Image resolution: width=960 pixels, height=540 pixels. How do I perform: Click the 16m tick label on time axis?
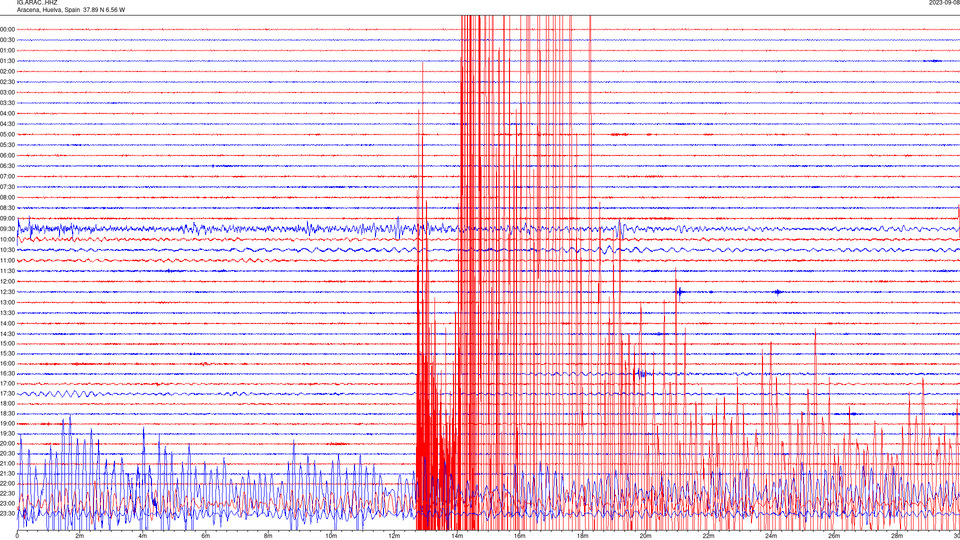pyautogui.click(x=519, y=536)
